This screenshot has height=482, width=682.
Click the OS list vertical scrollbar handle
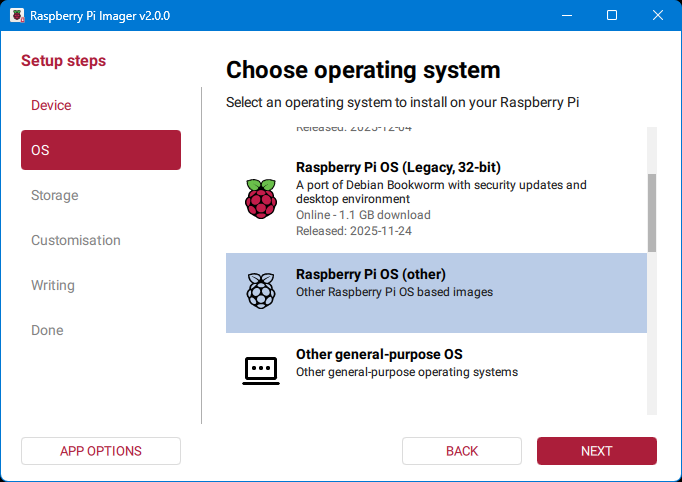point(652,212)
